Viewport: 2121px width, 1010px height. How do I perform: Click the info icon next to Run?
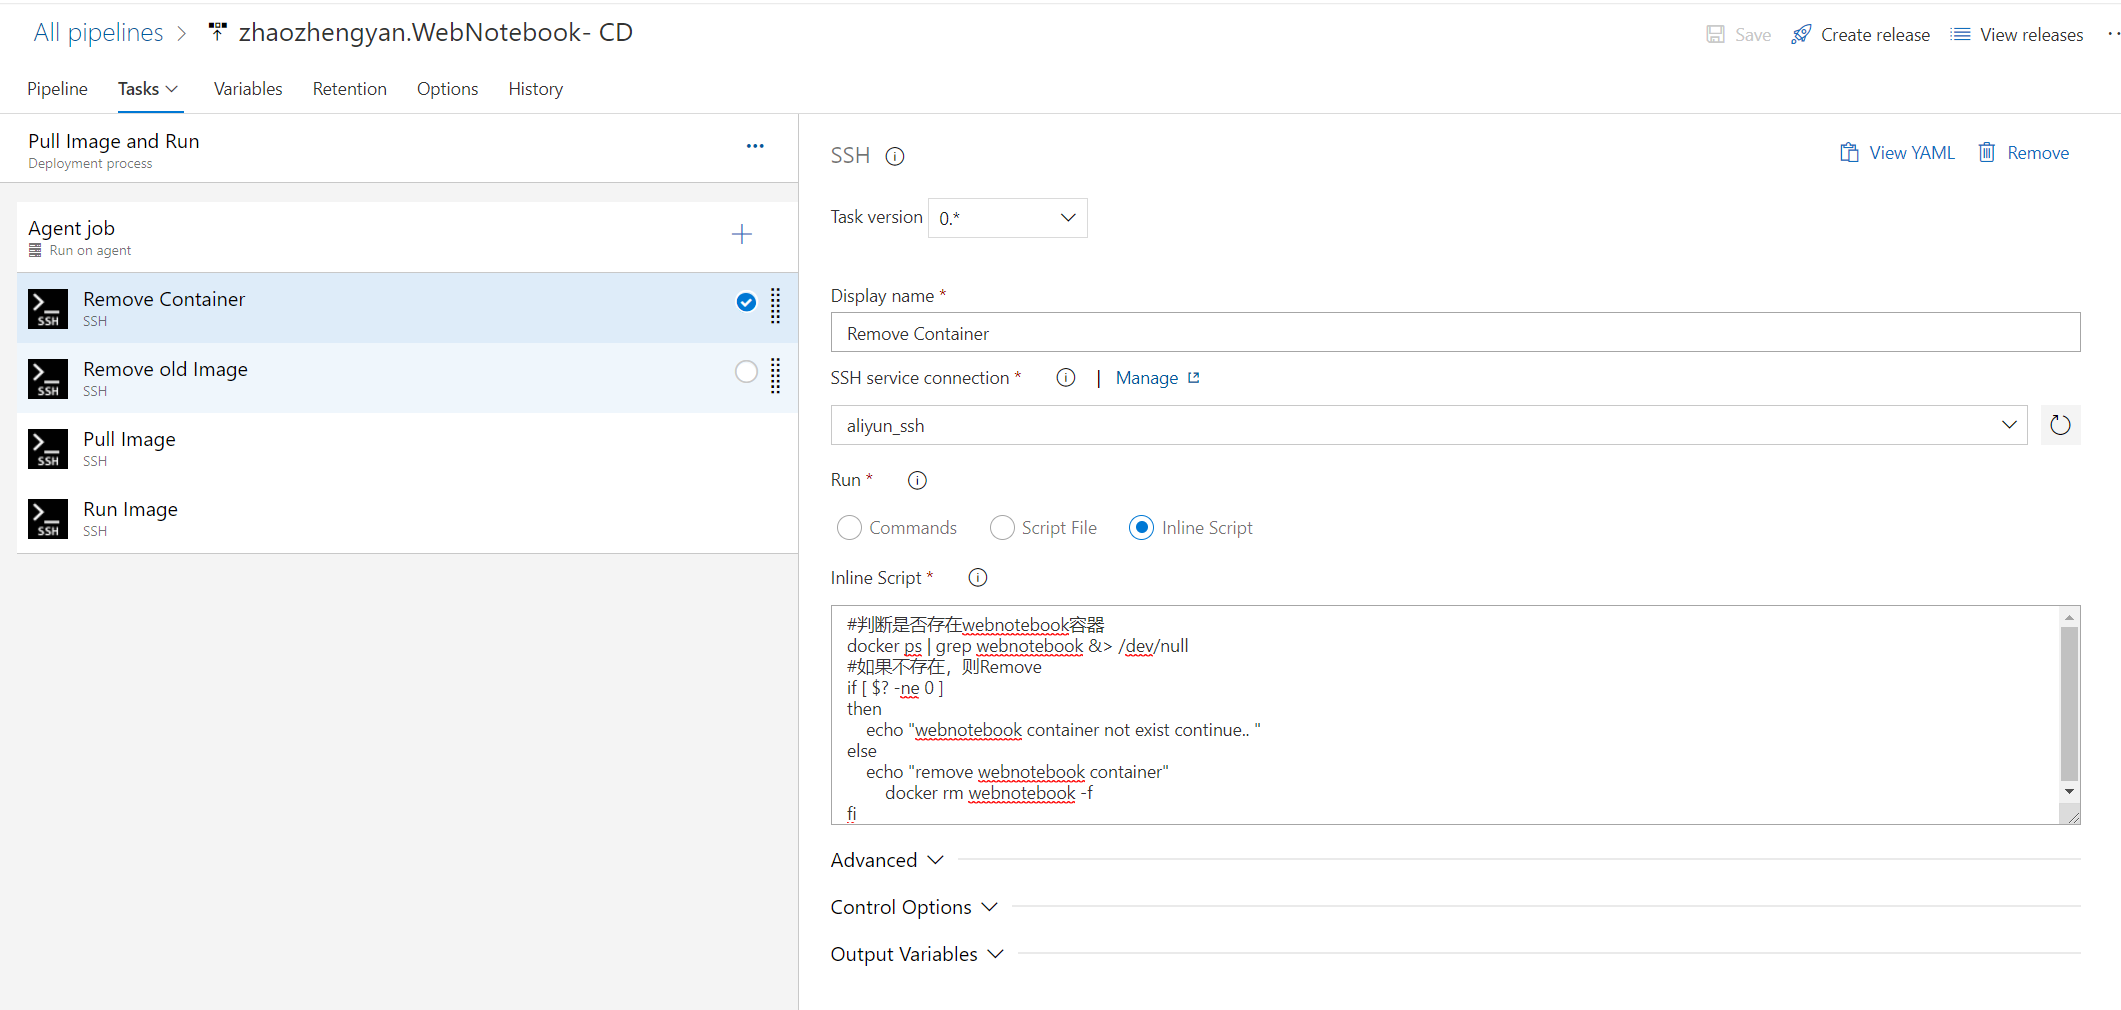point(916,480)
